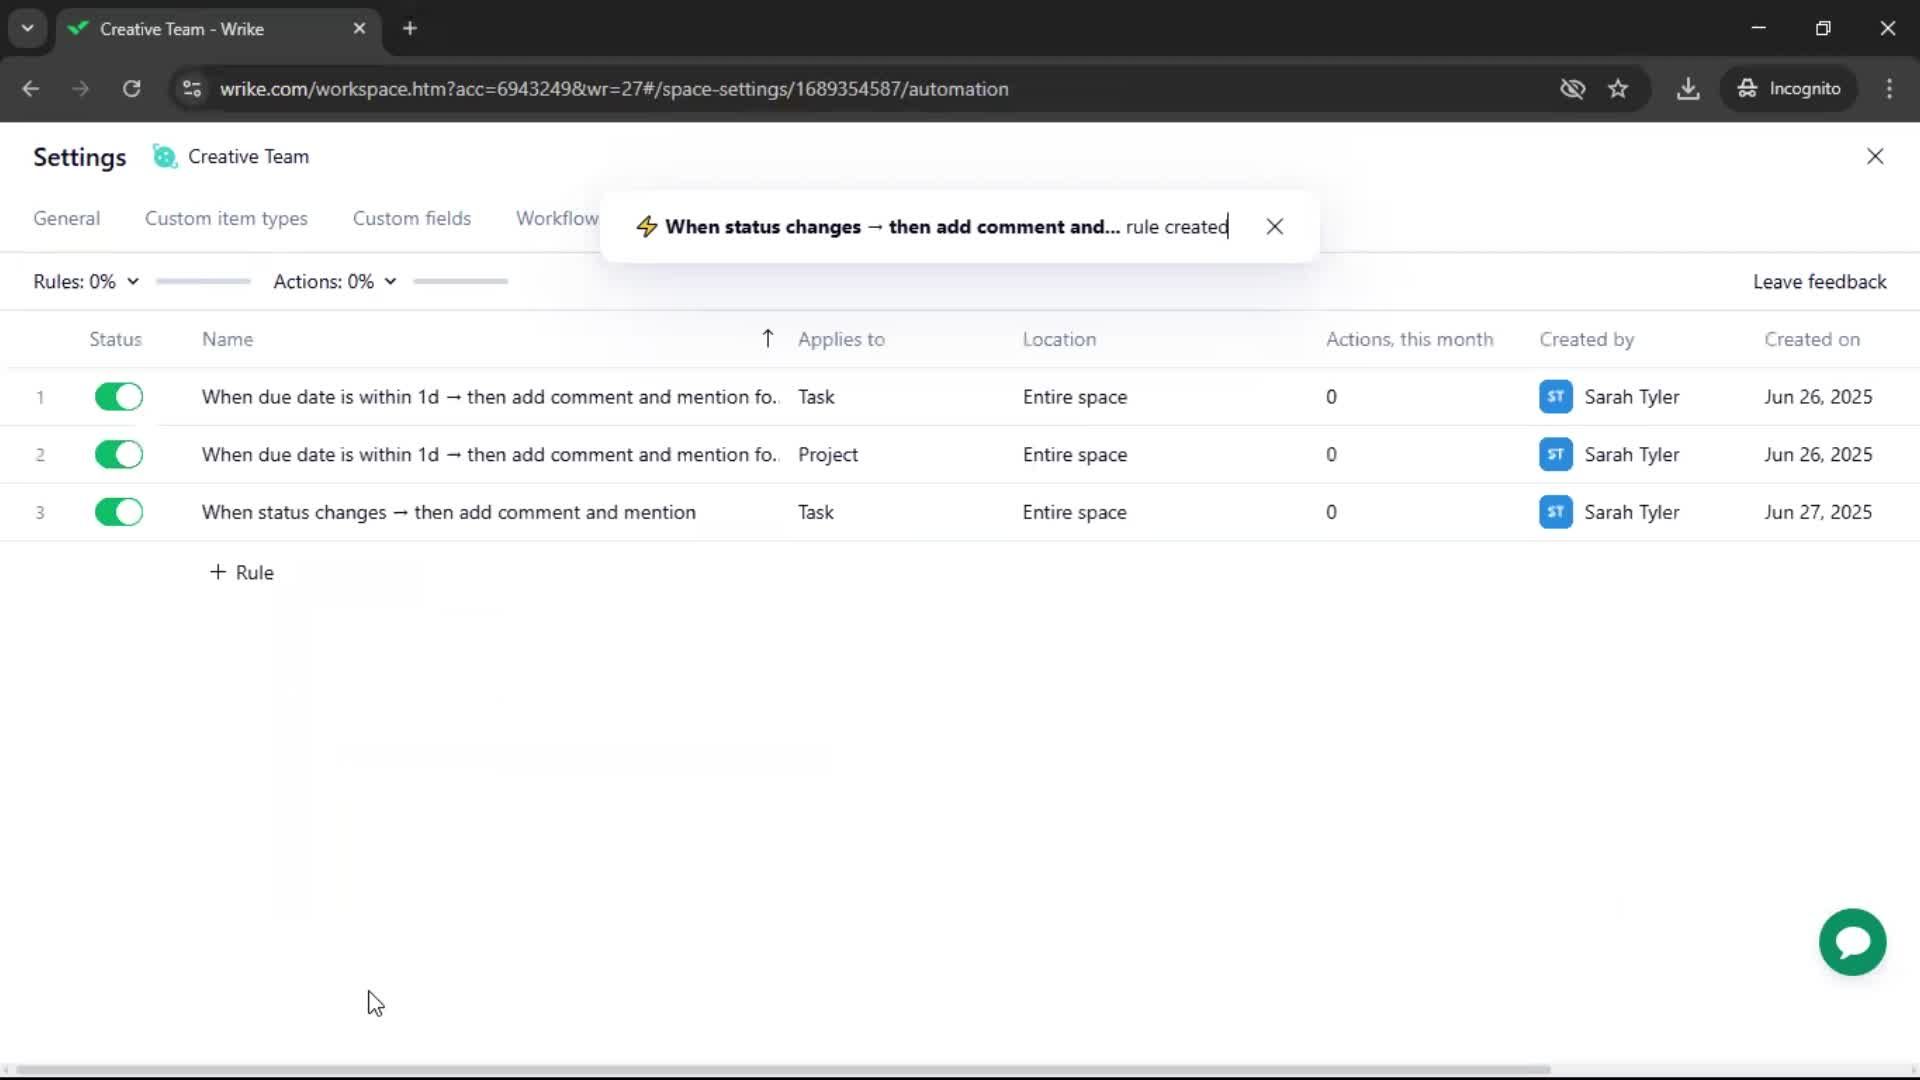Click the Project cell in row 2
1920x1080 pixels.
click(828, 455)
